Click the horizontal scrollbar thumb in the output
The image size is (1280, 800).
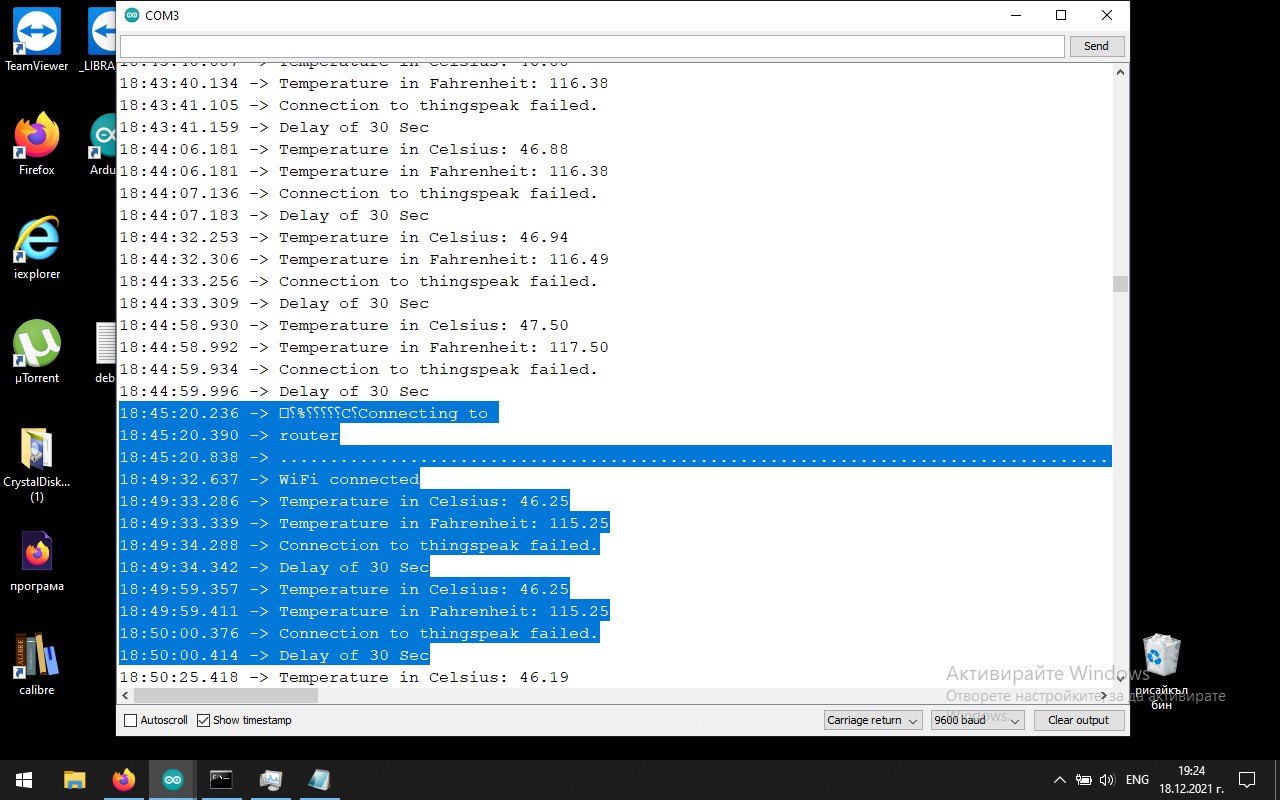click(x=226, y=695)
